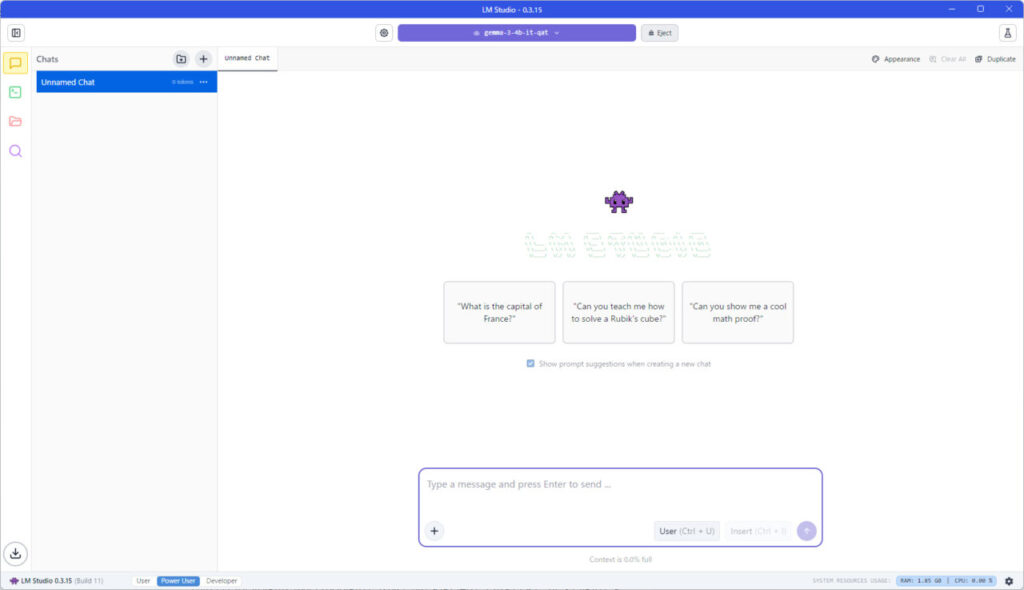Open options menu for Unnamed Chat
1024x590 pixels.
(204, 82)
